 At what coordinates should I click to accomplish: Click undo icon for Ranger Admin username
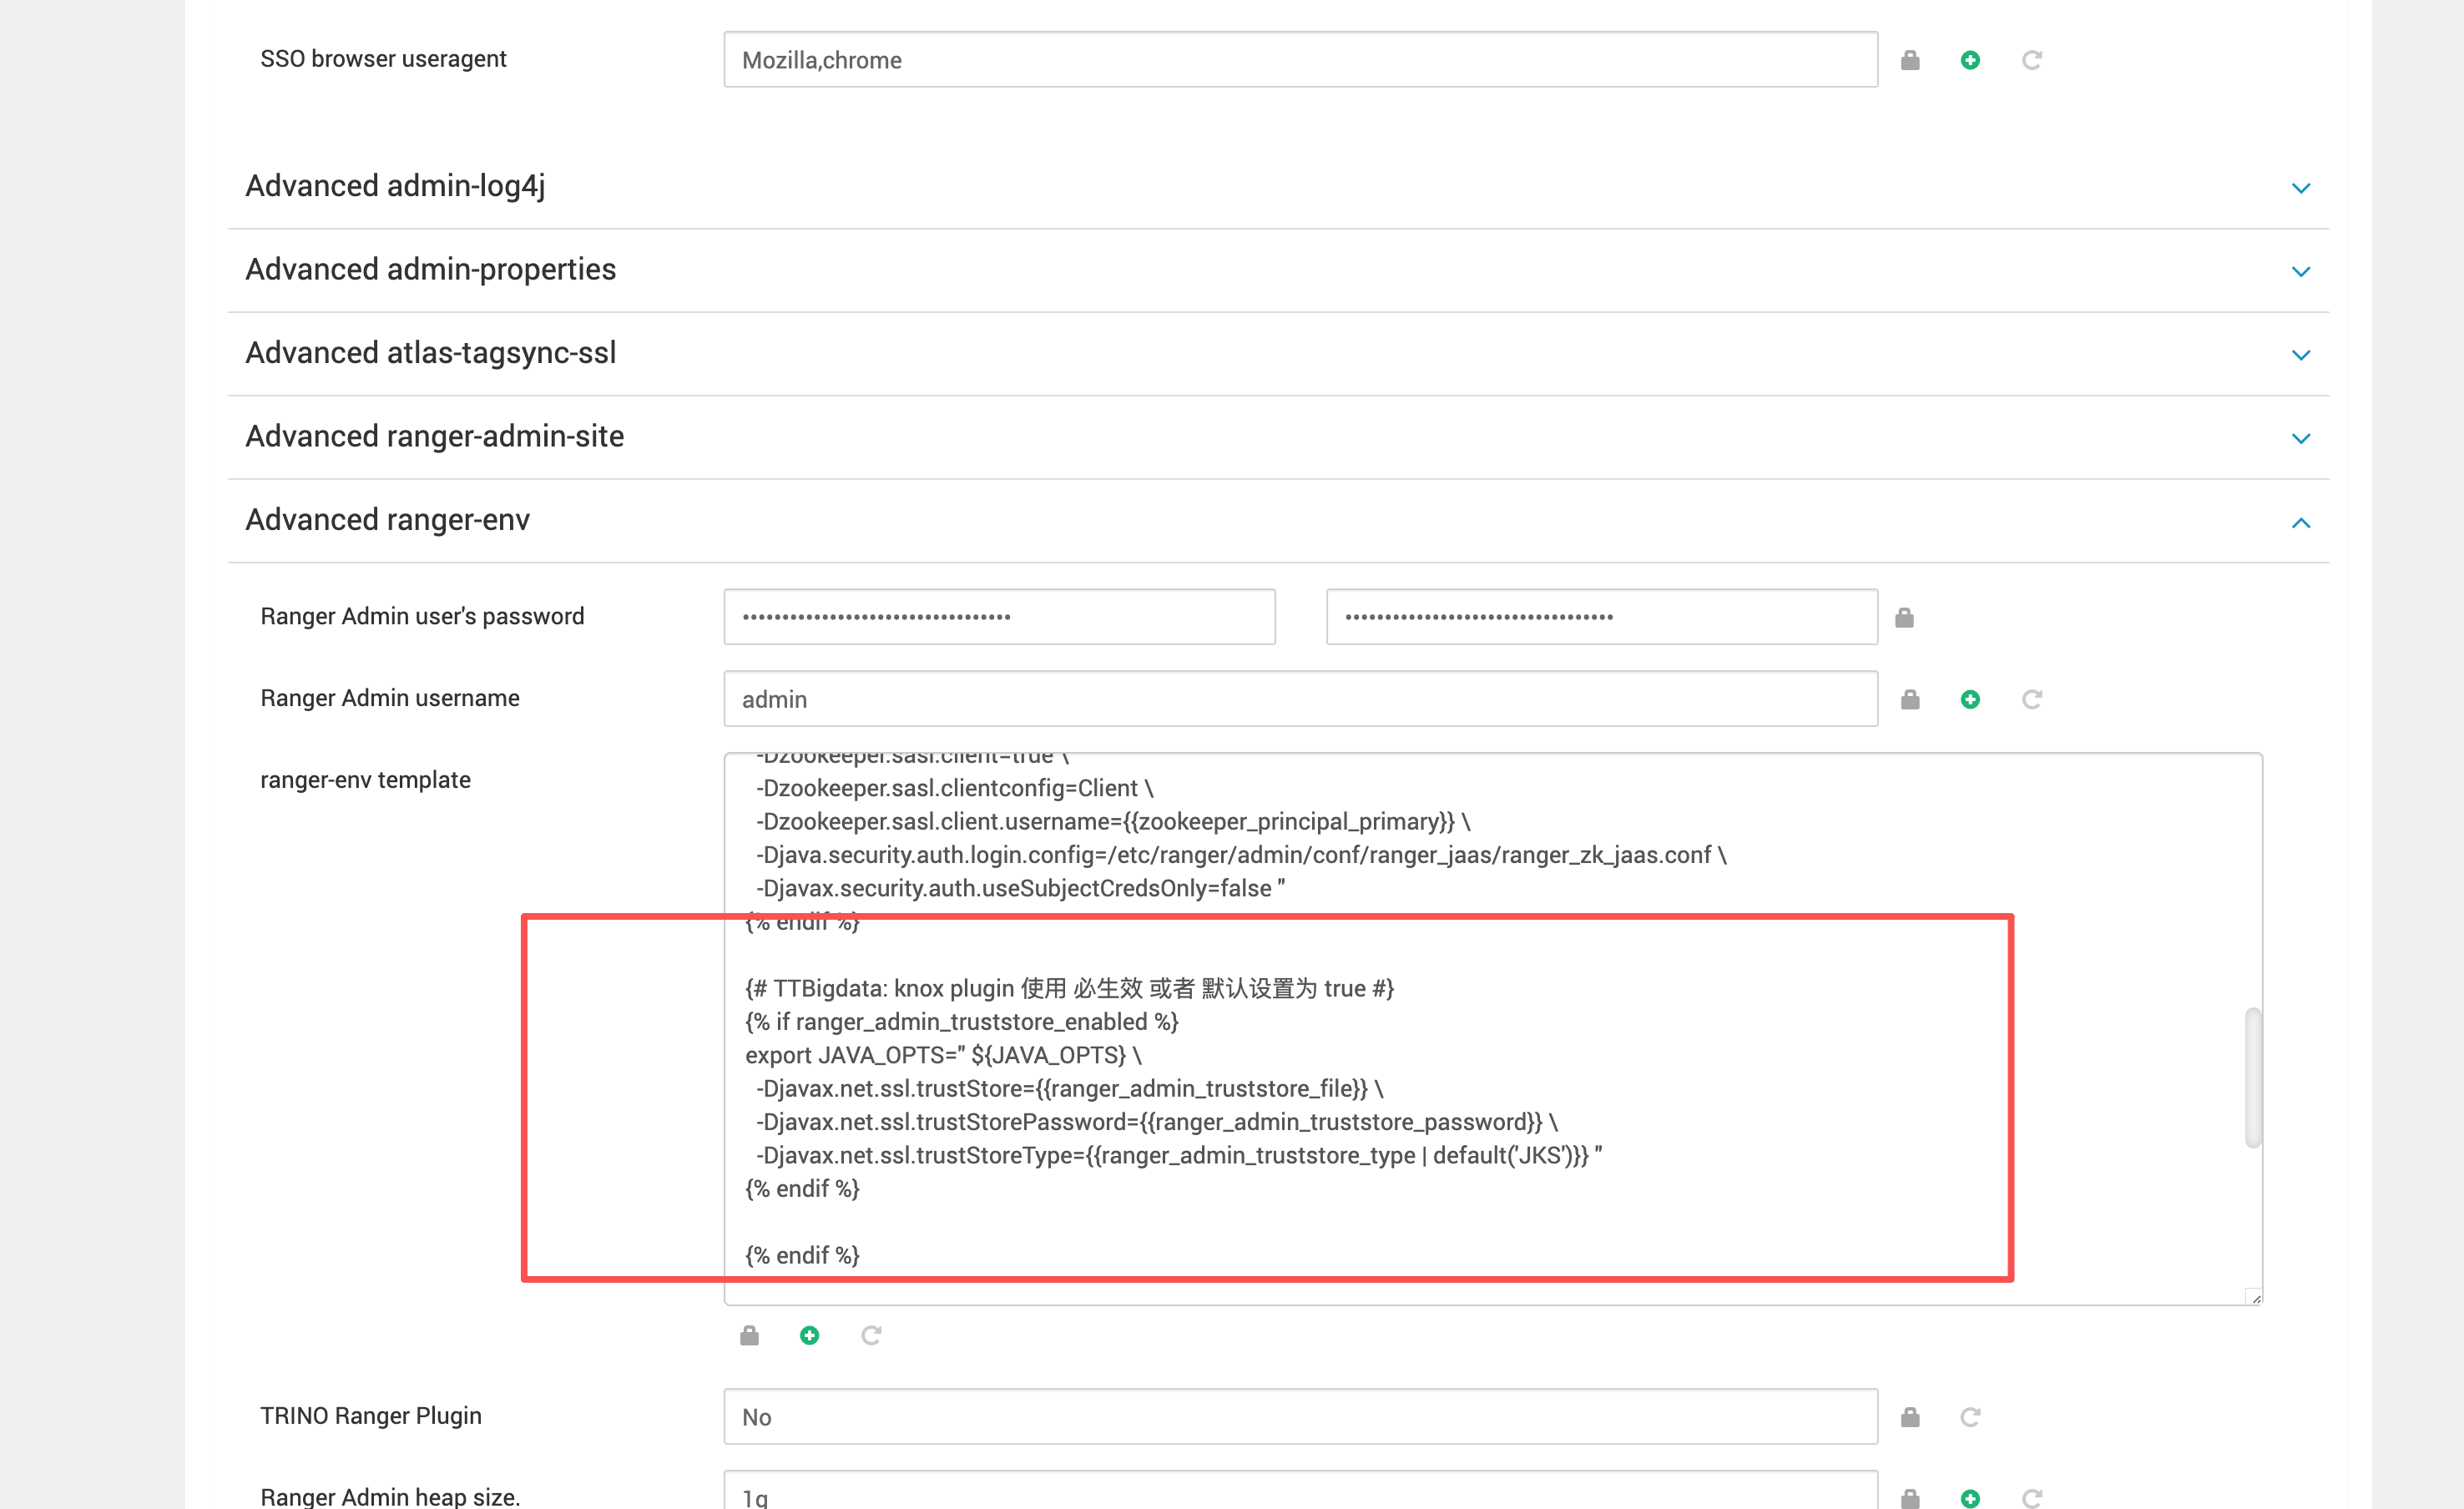coord(2031,699)
